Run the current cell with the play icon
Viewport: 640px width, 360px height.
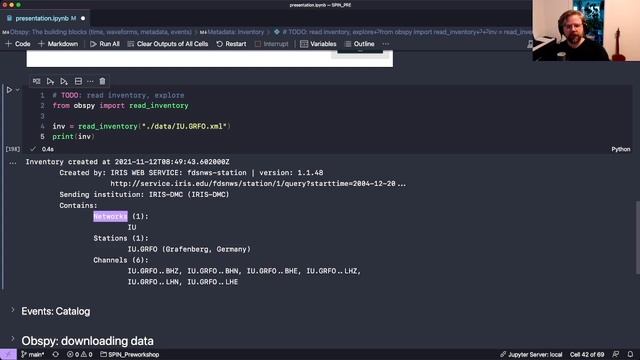(x=9, y=90)
